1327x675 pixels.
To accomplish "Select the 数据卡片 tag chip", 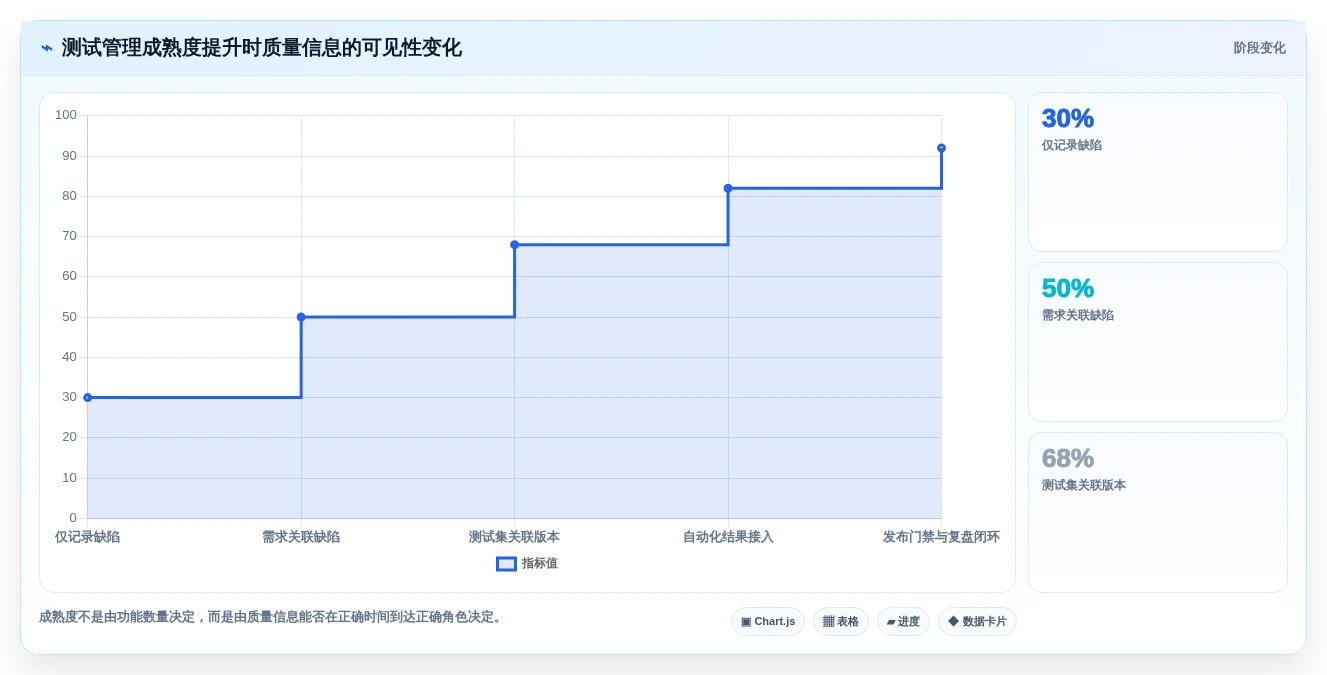I will click(x=977, y=622).
